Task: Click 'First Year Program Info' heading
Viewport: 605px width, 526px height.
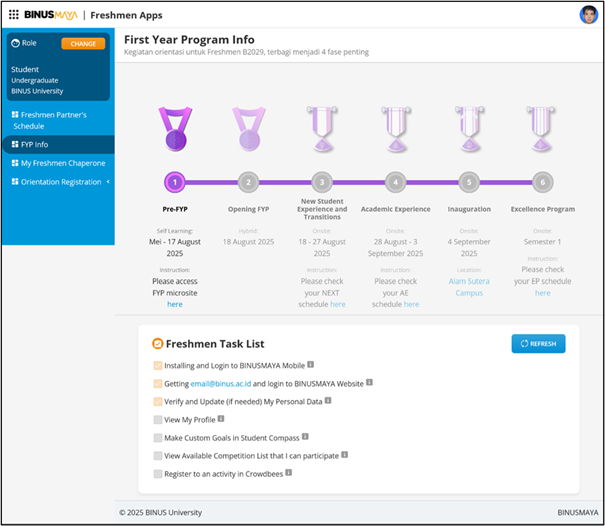Action: pyautogui.click(x=189, y=39)
